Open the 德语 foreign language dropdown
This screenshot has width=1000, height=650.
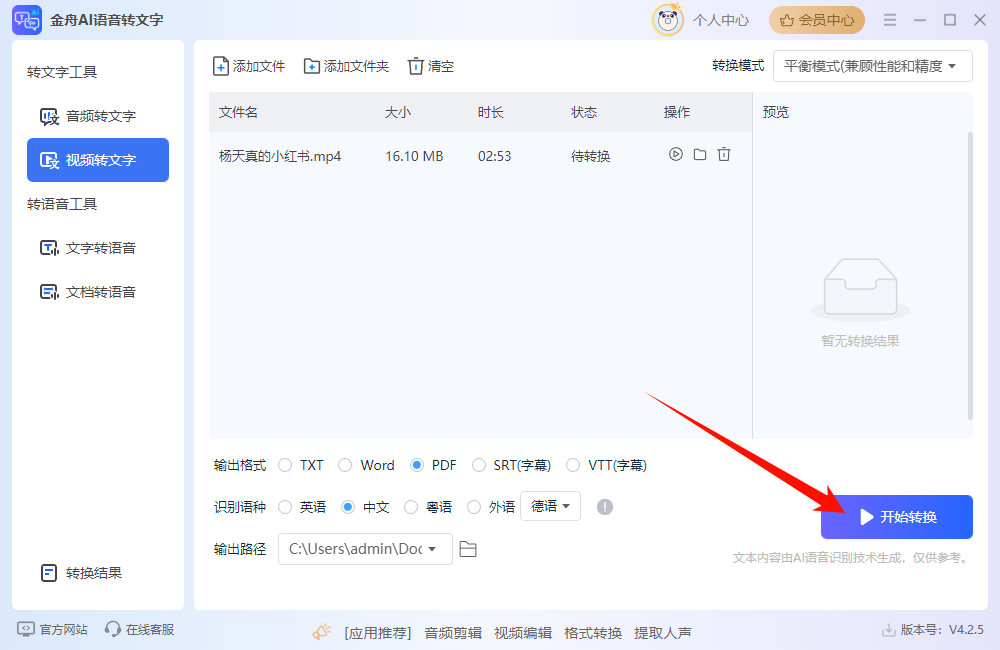coord(550,506)
